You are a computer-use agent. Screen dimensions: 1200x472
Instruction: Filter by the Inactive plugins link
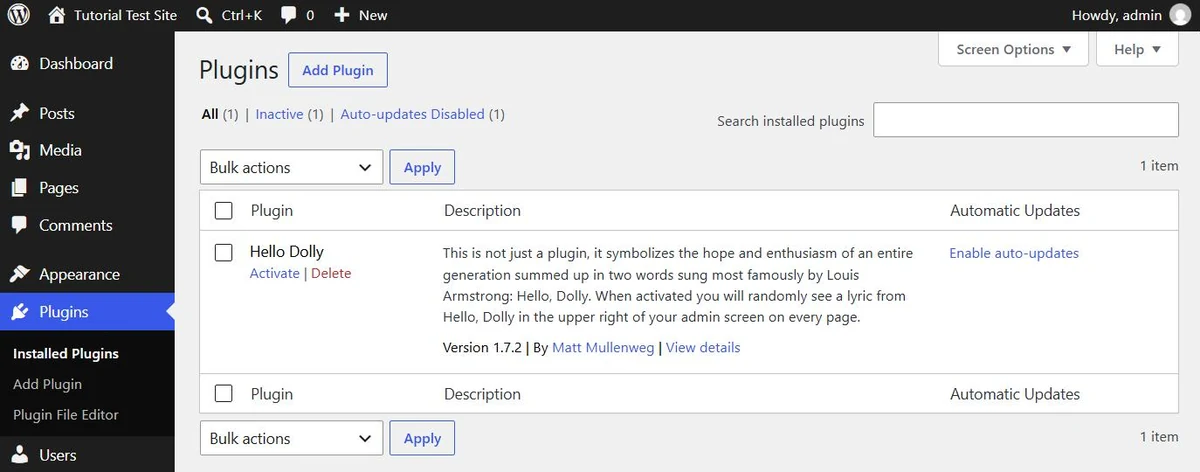279,114
